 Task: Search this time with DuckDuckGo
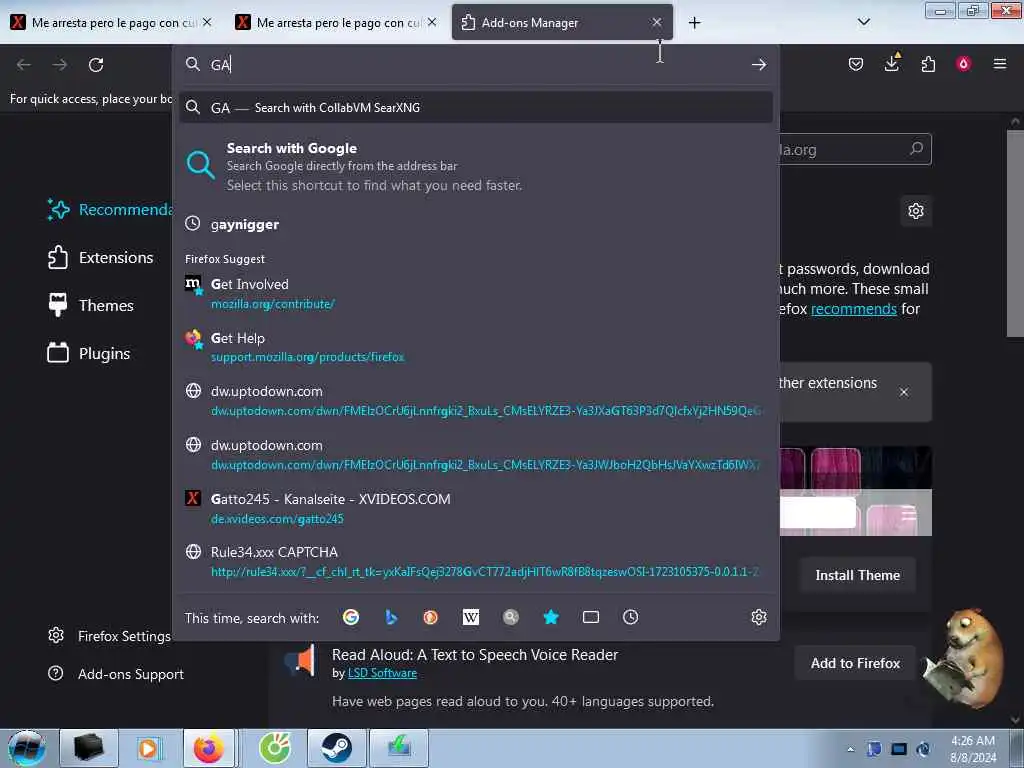tap(430, 617)
